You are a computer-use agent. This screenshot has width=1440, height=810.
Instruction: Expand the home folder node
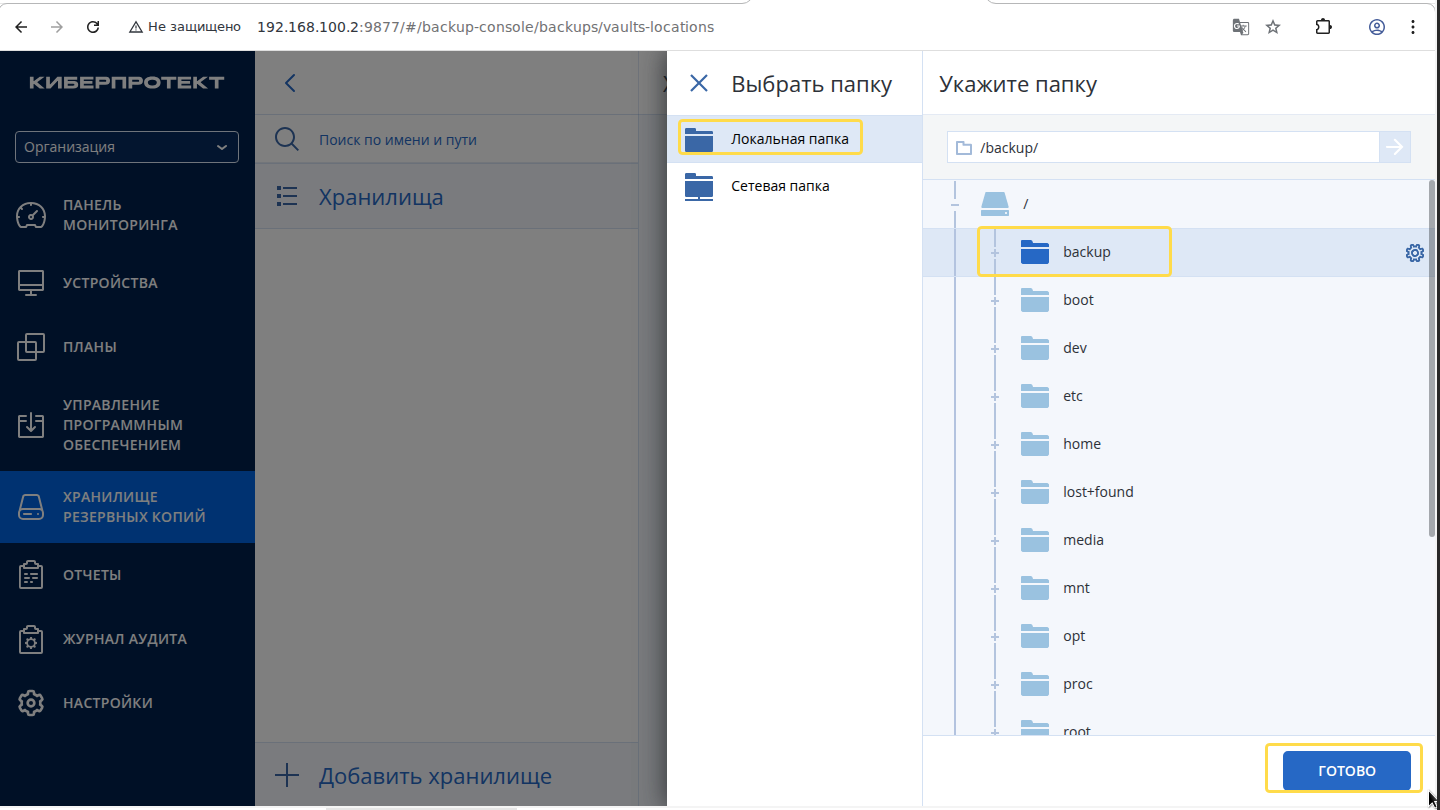tap(995, 444)
